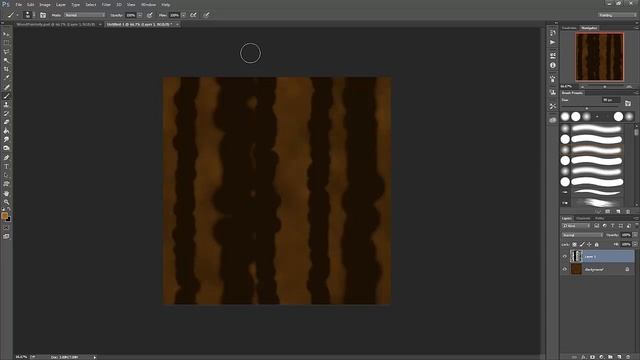Add a layer mask from Layers footer
This screenshot has height=360, width=640.
point(592,357)
